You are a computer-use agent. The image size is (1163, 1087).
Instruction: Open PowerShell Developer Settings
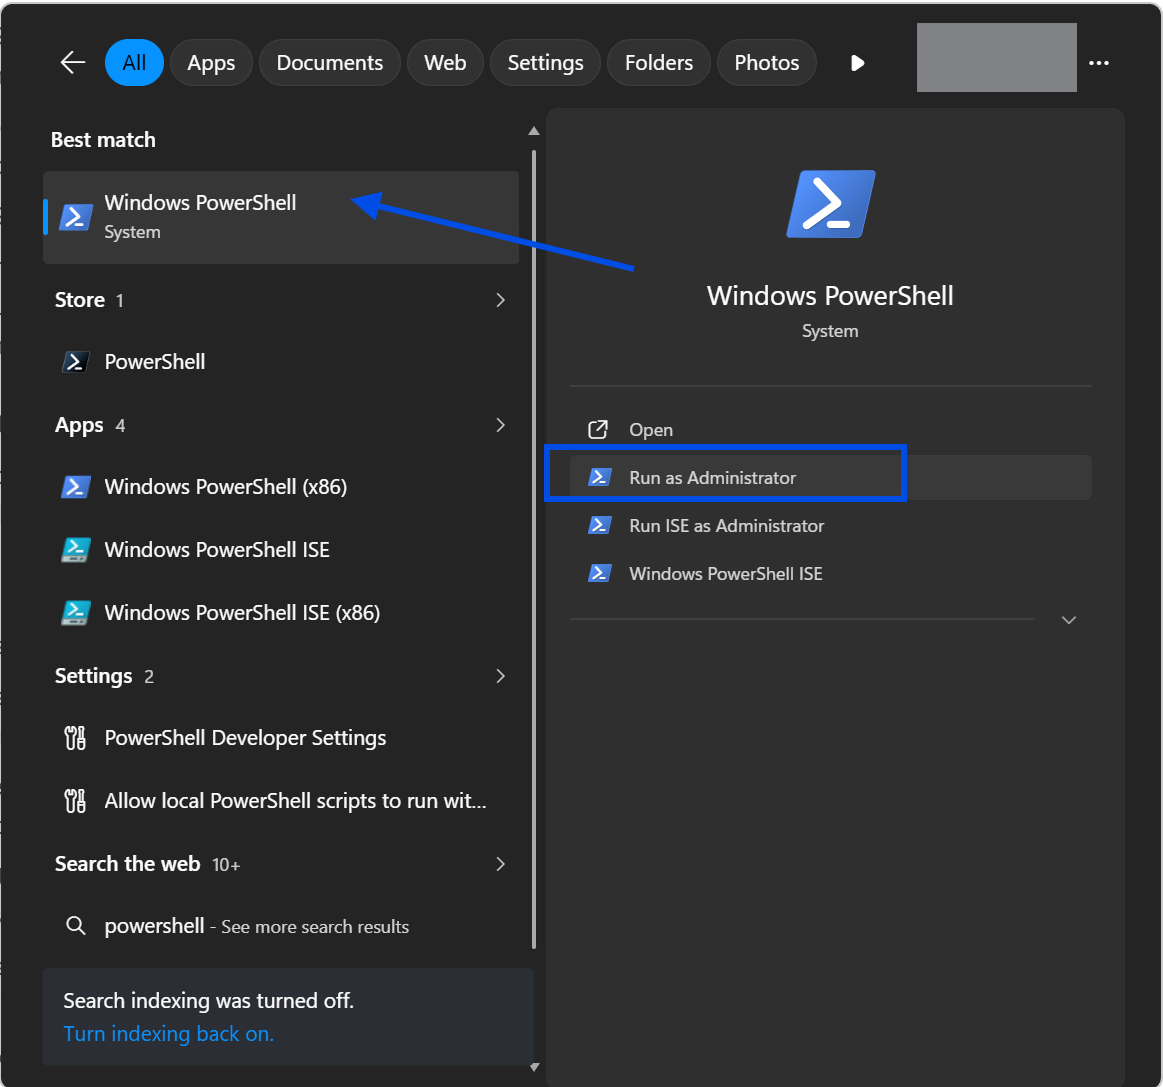pos(245,738)
